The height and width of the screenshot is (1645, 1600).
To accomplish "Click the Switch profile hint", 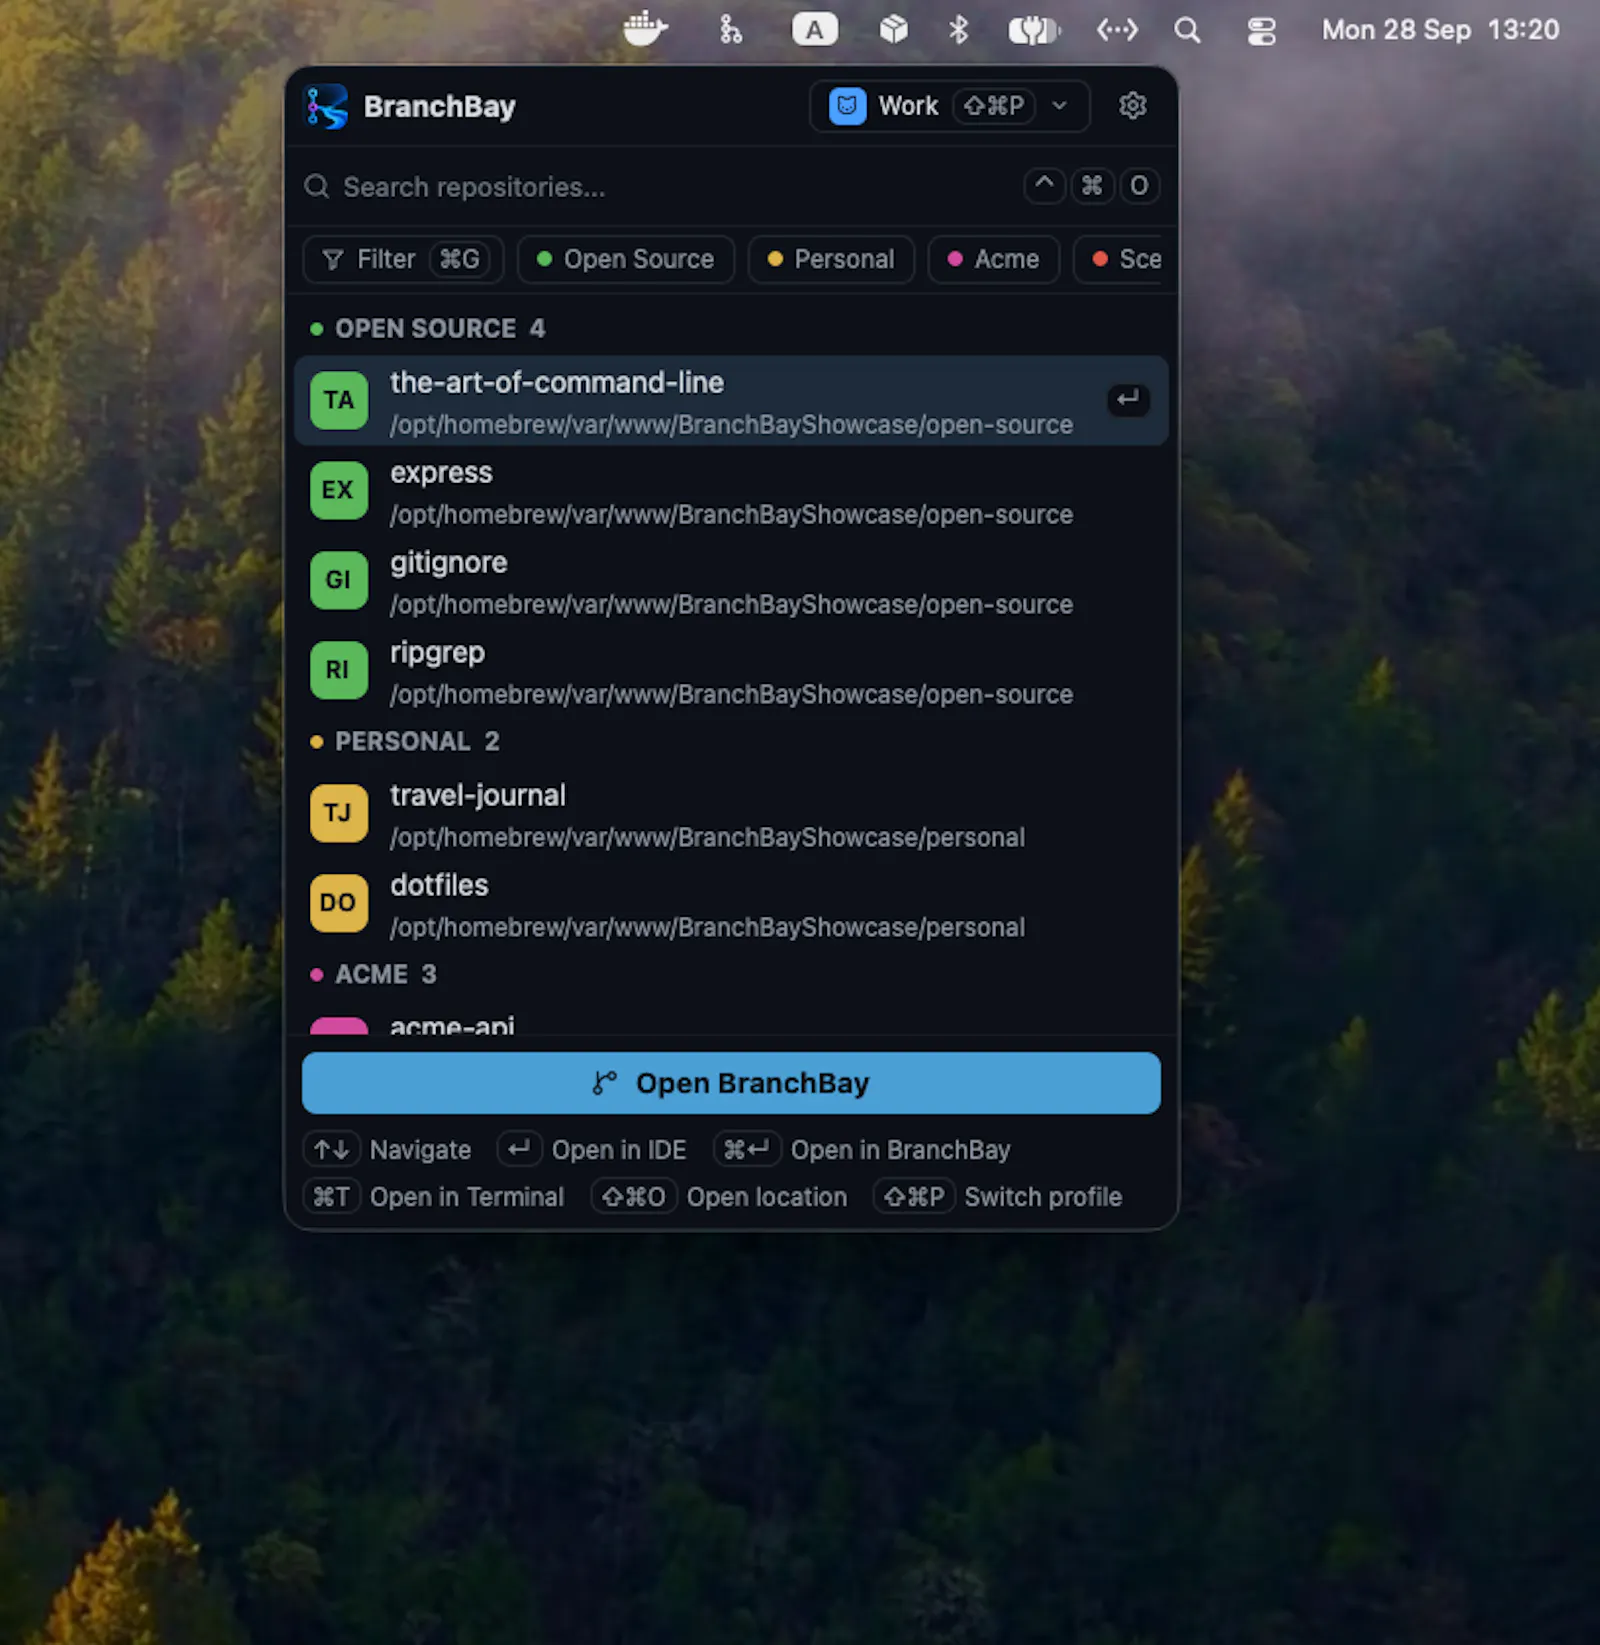I will [998, 1197].
